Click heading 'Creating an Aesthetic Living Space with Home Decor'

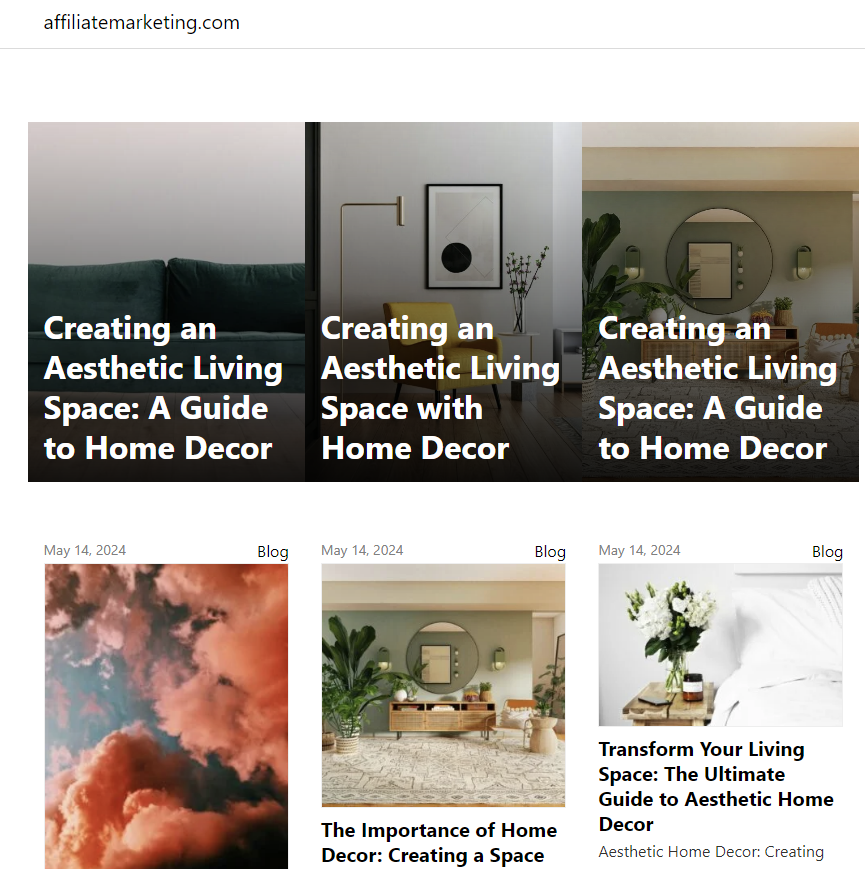[441, 388]
